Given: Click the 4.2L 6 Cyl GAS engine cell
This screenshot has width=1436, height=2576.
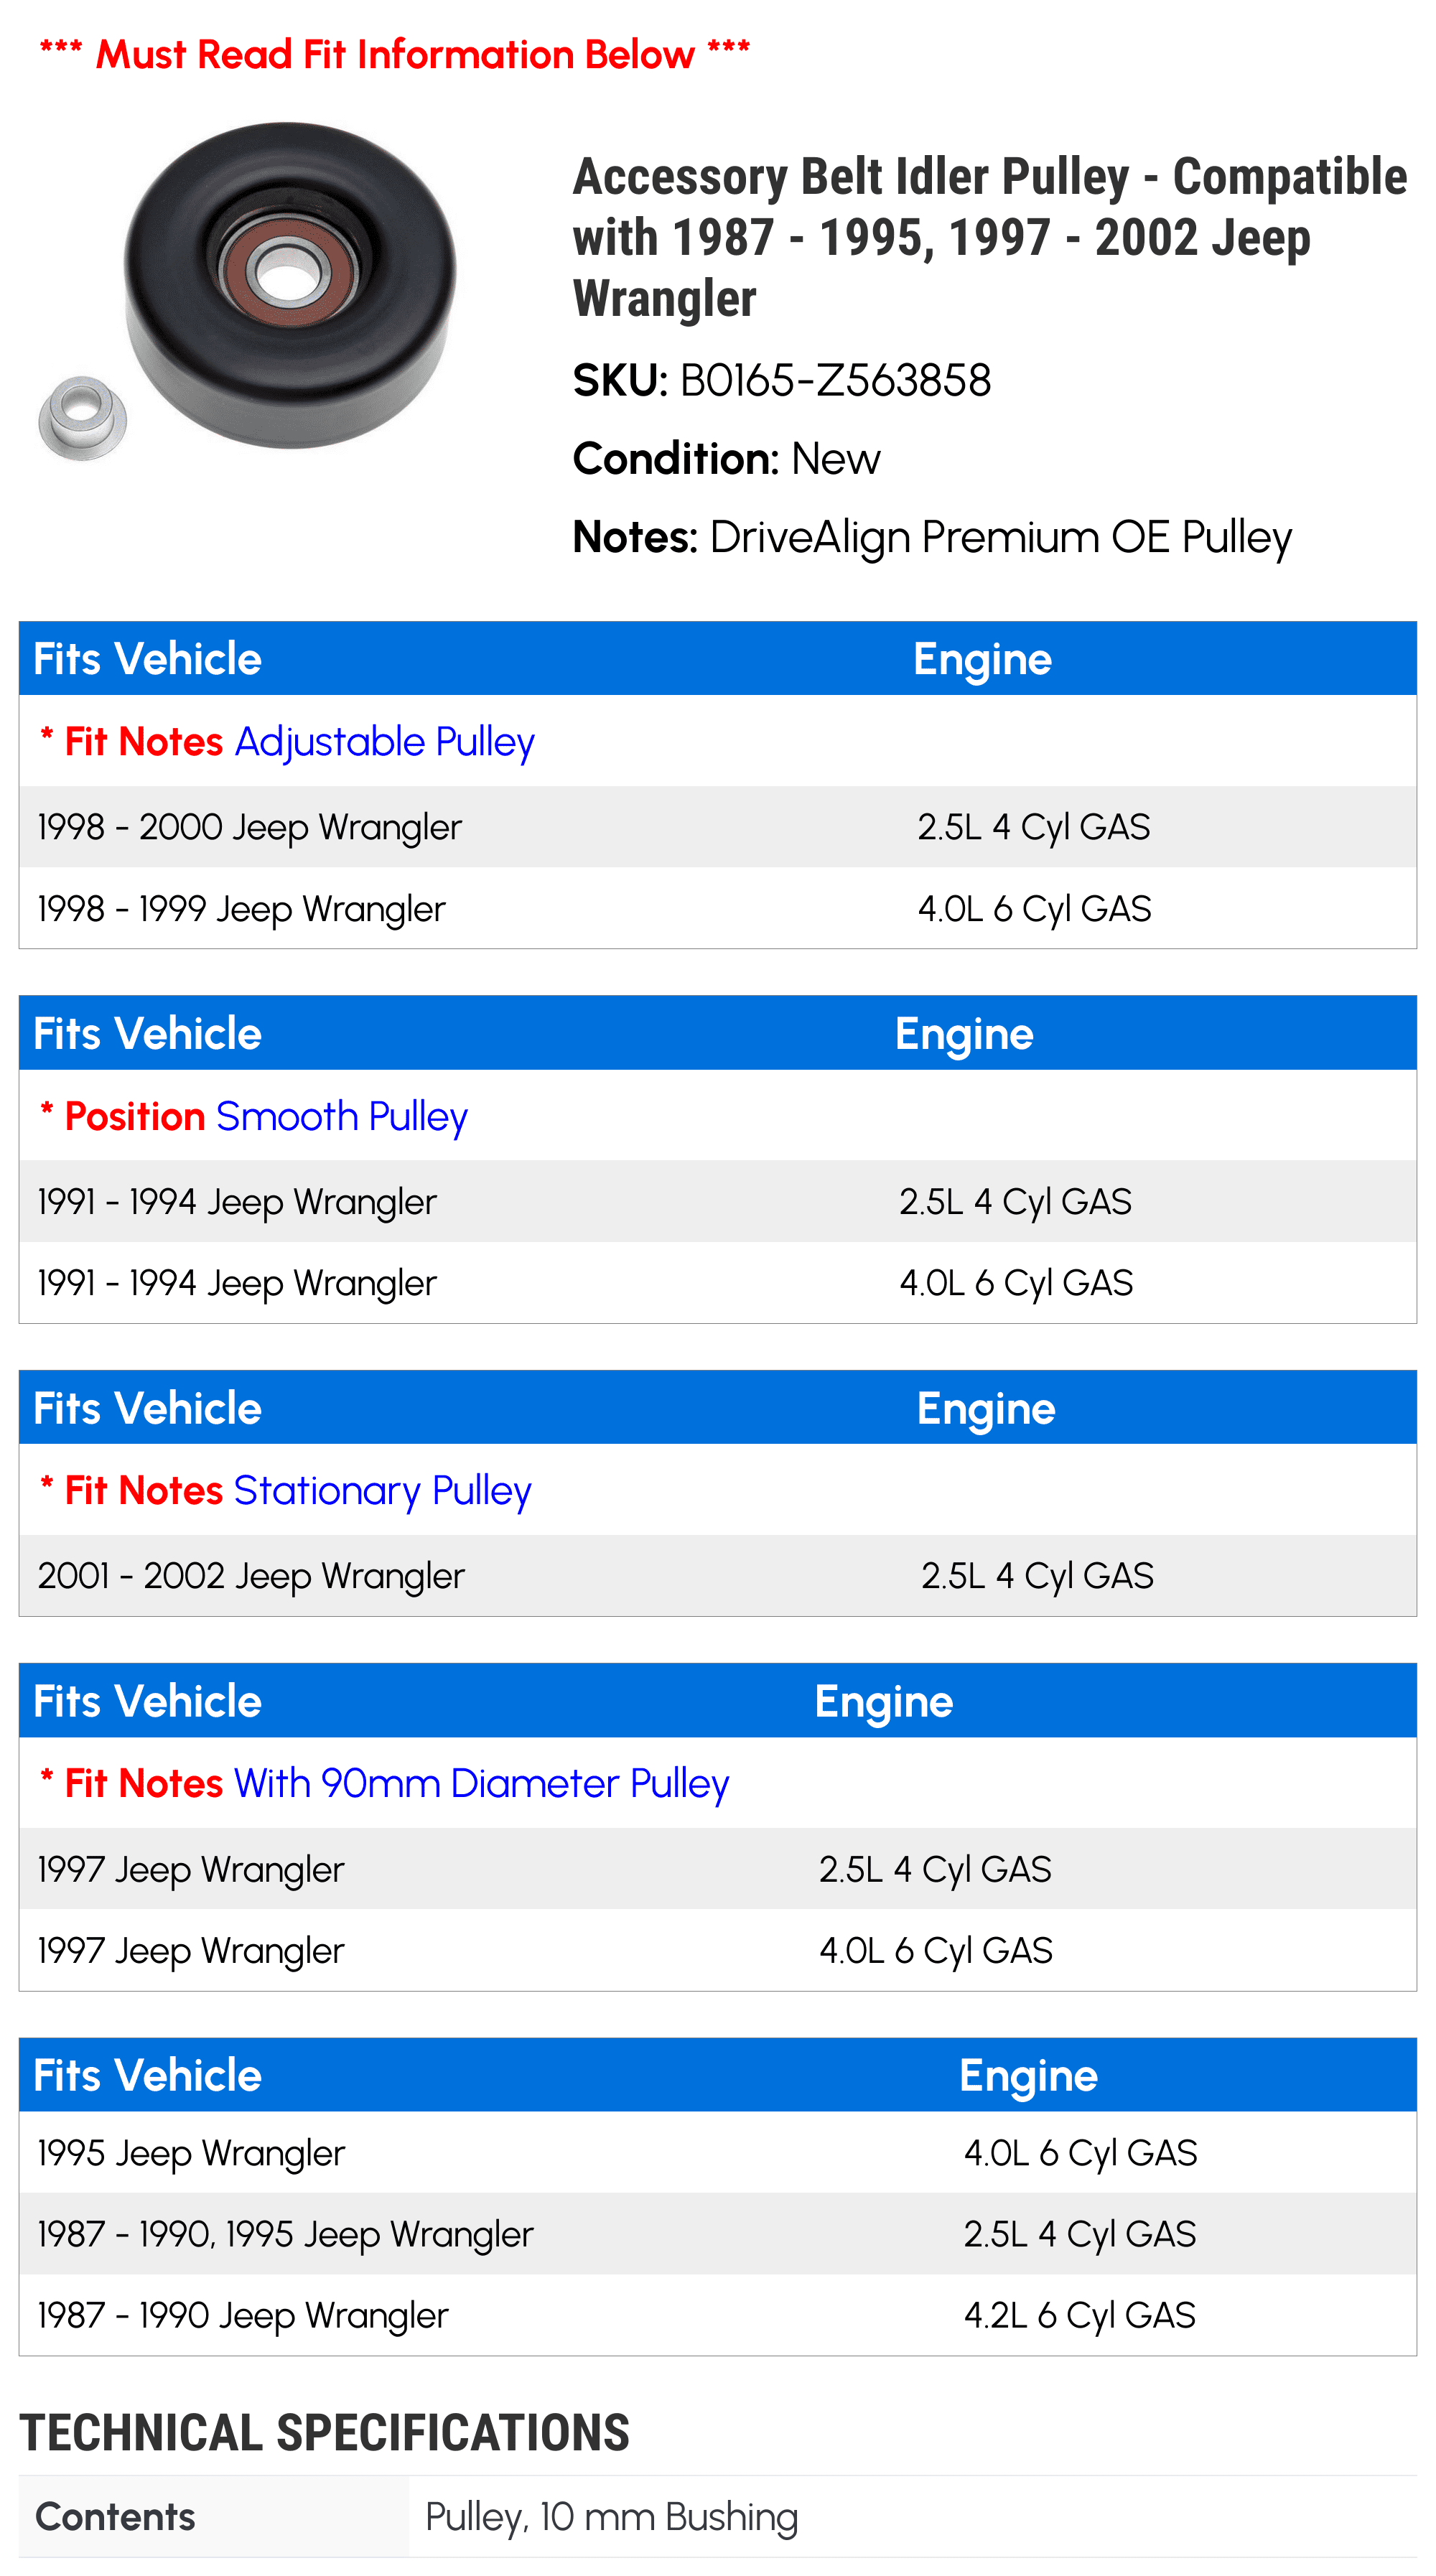Looking at the screenshot, I should click(x=1080, y=2316).
